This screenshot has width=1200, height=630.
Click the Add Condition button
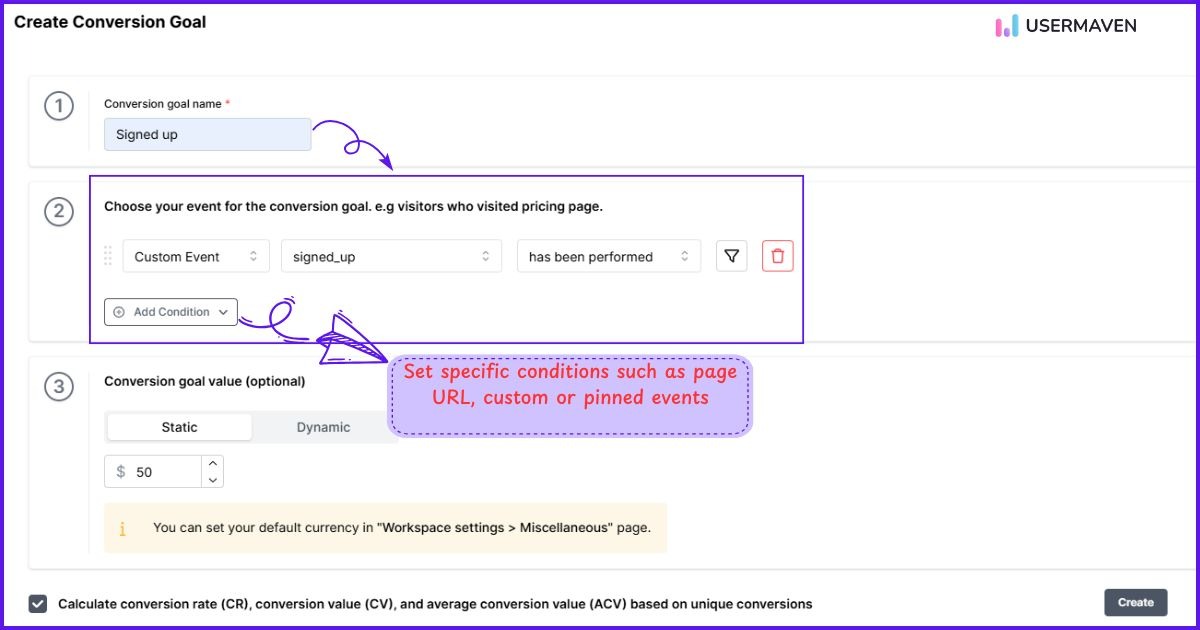coord(171,312)
